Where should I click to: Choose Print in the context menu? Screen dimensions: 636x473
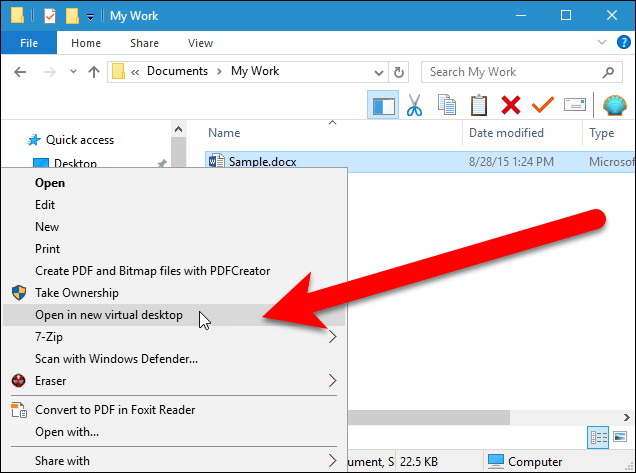(174, 249)
